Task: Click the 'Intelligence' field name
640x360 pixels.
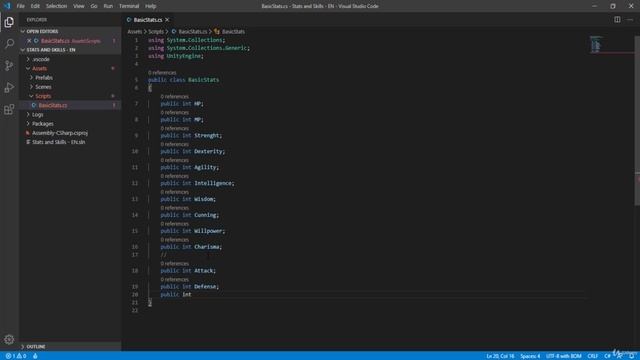Action: pos(213,183)
